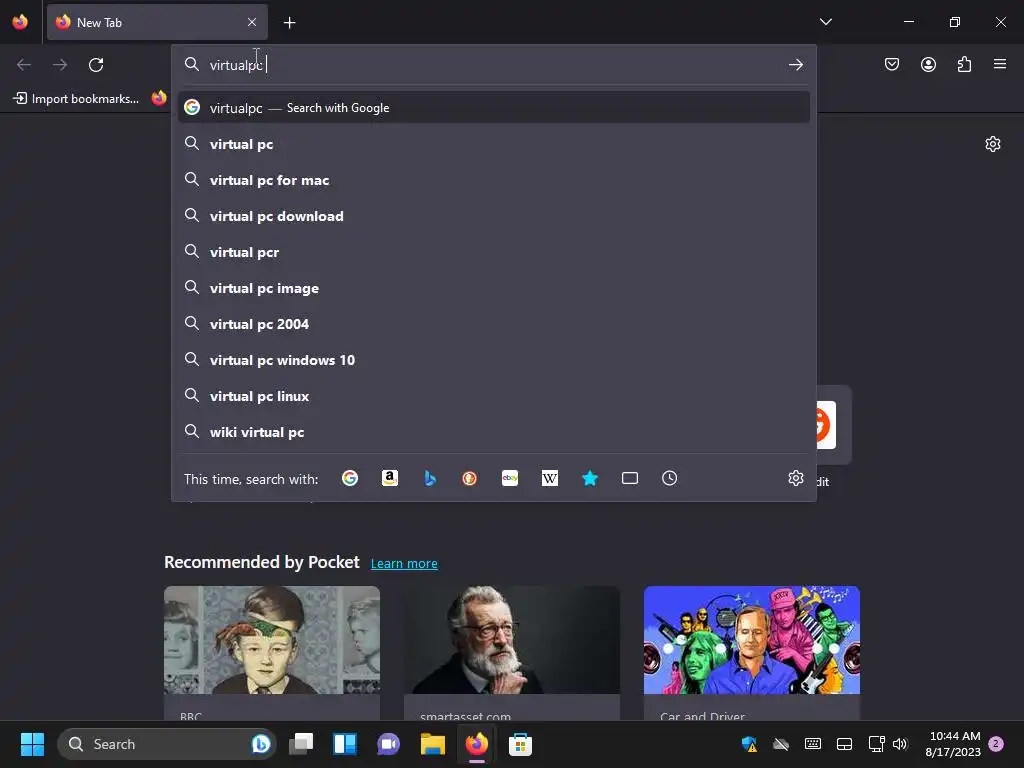
Task: Open the smartasset.com story thumbnail
Action: pos(512,640)
